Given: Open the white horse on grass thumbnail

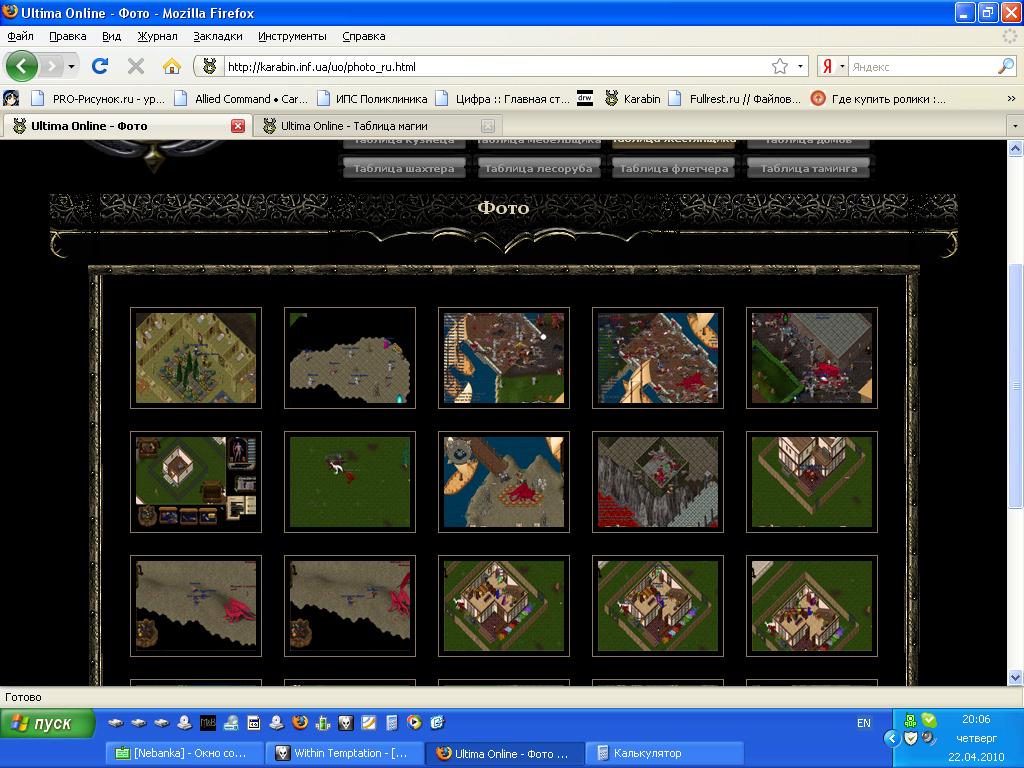Looking at the screenshot, I should 350,482.
